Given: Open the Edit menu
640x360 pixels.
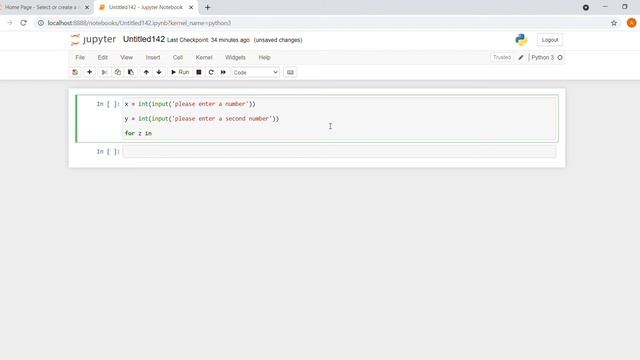Looking at the screenshot, I should tap(102, 58).
